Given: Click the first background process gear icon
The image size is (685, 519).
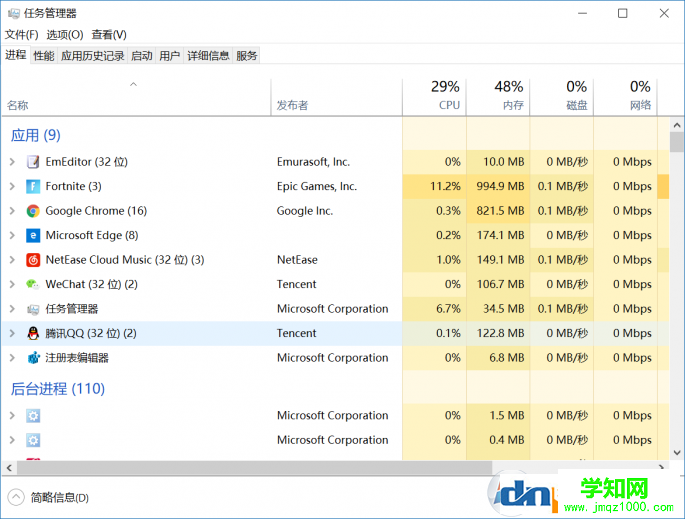Looking at the screenshot, I should [x=33, y=415].
